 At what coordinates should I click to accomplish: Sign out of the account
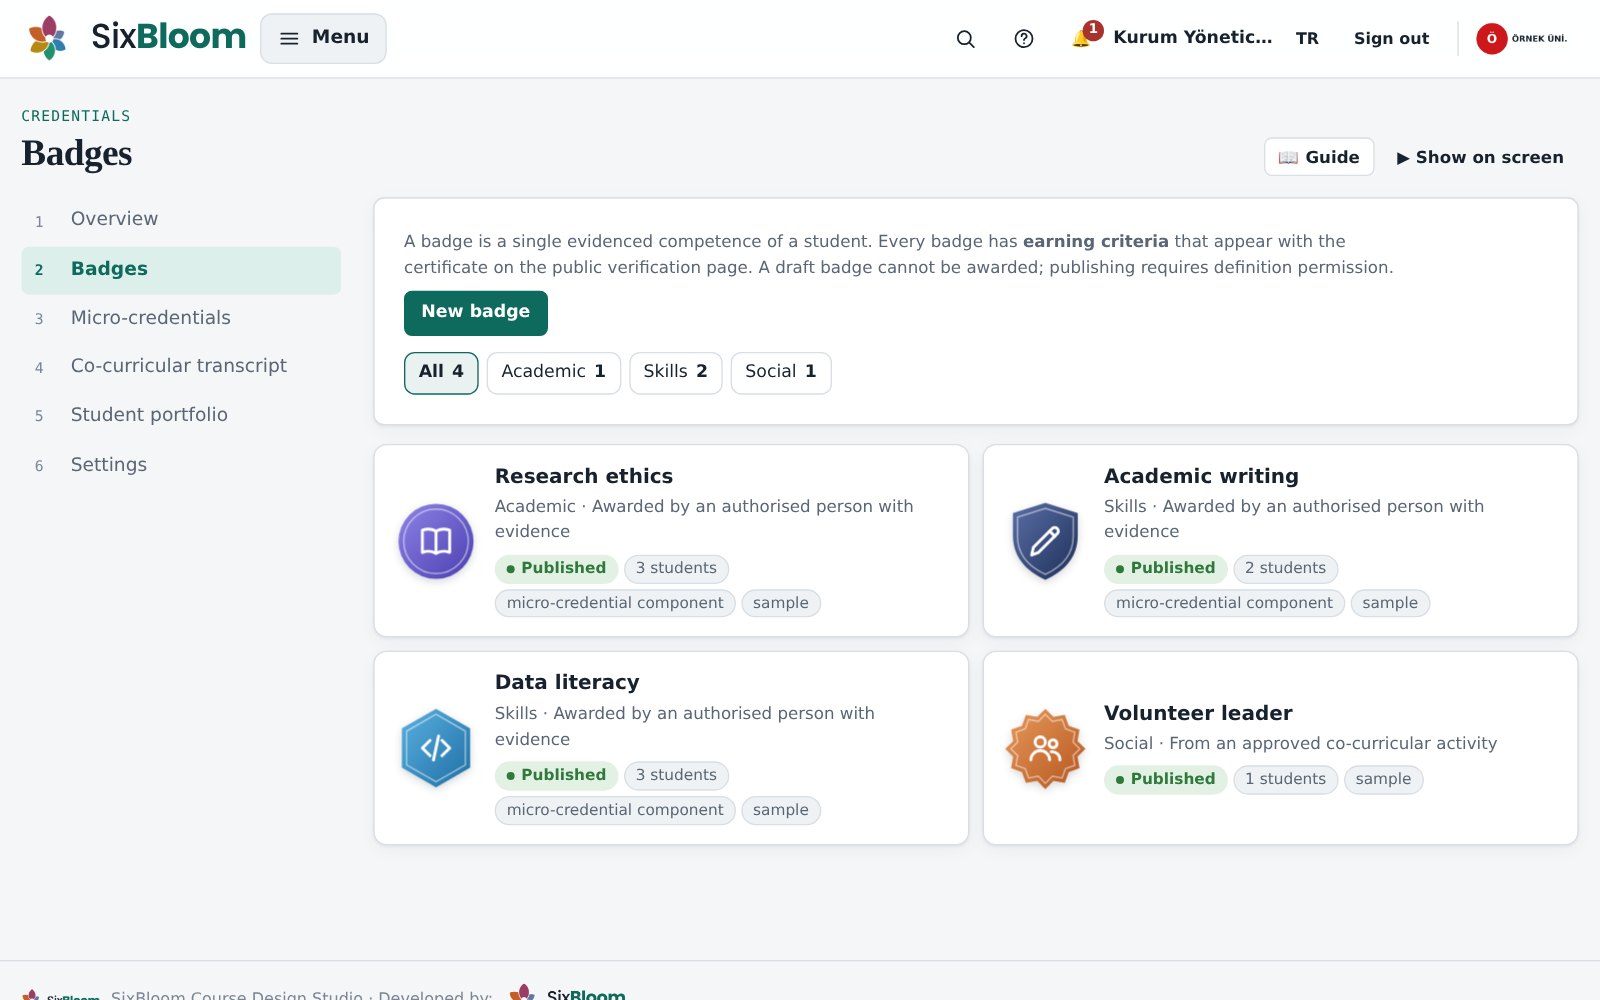point(1391,39)
